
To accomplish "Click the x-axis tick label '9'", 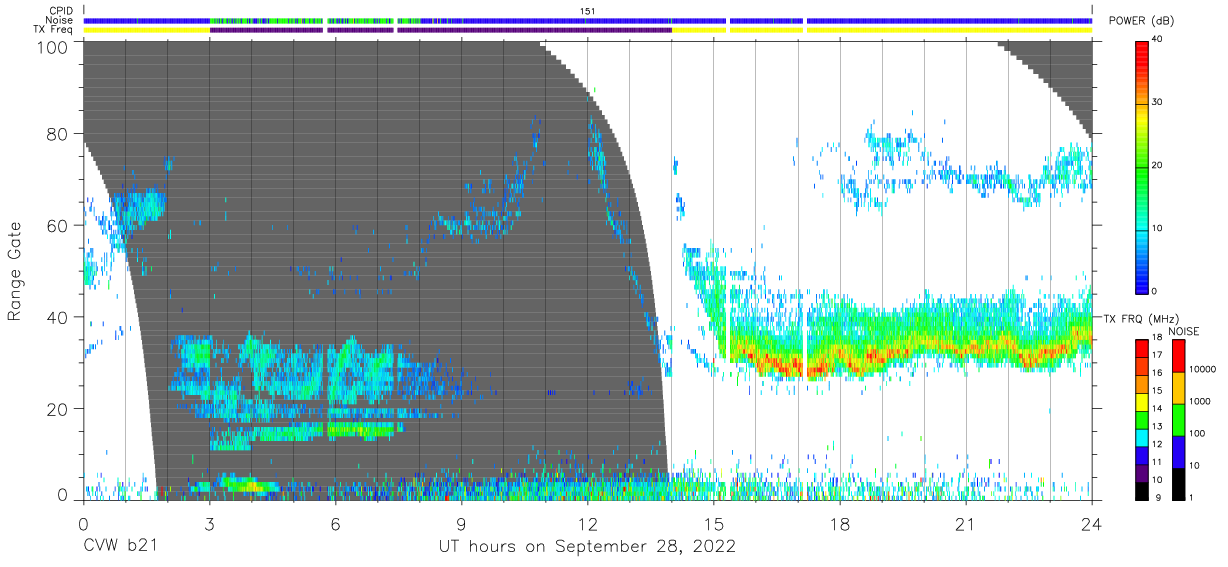I will point(461,523).
